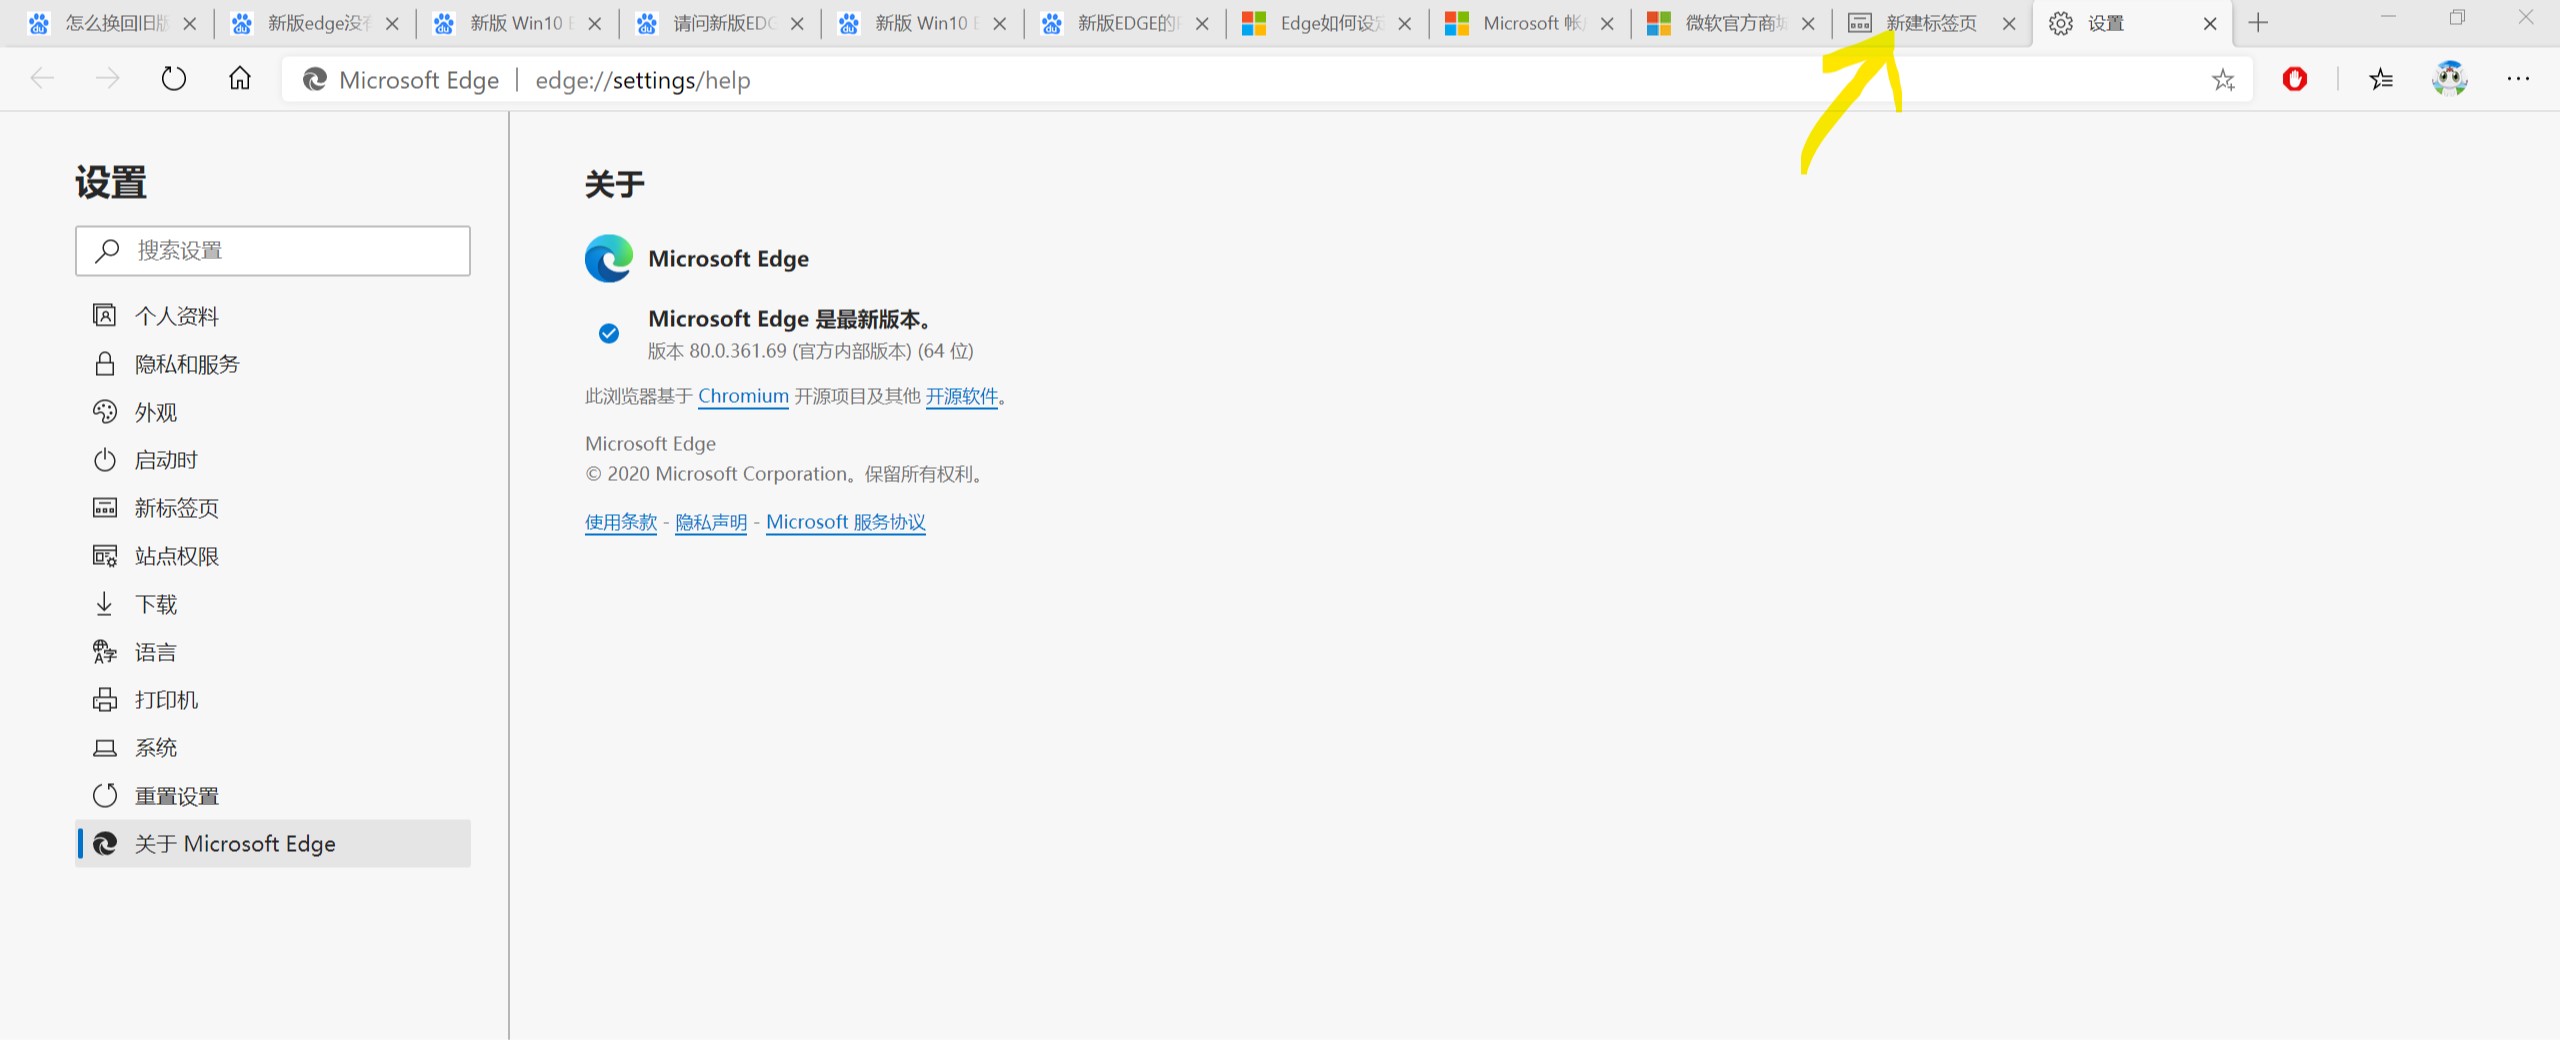The image size is (2560, 1040).
Task: Open 新标签页 settings in sidebar
Action: click(x=272, y=508)
